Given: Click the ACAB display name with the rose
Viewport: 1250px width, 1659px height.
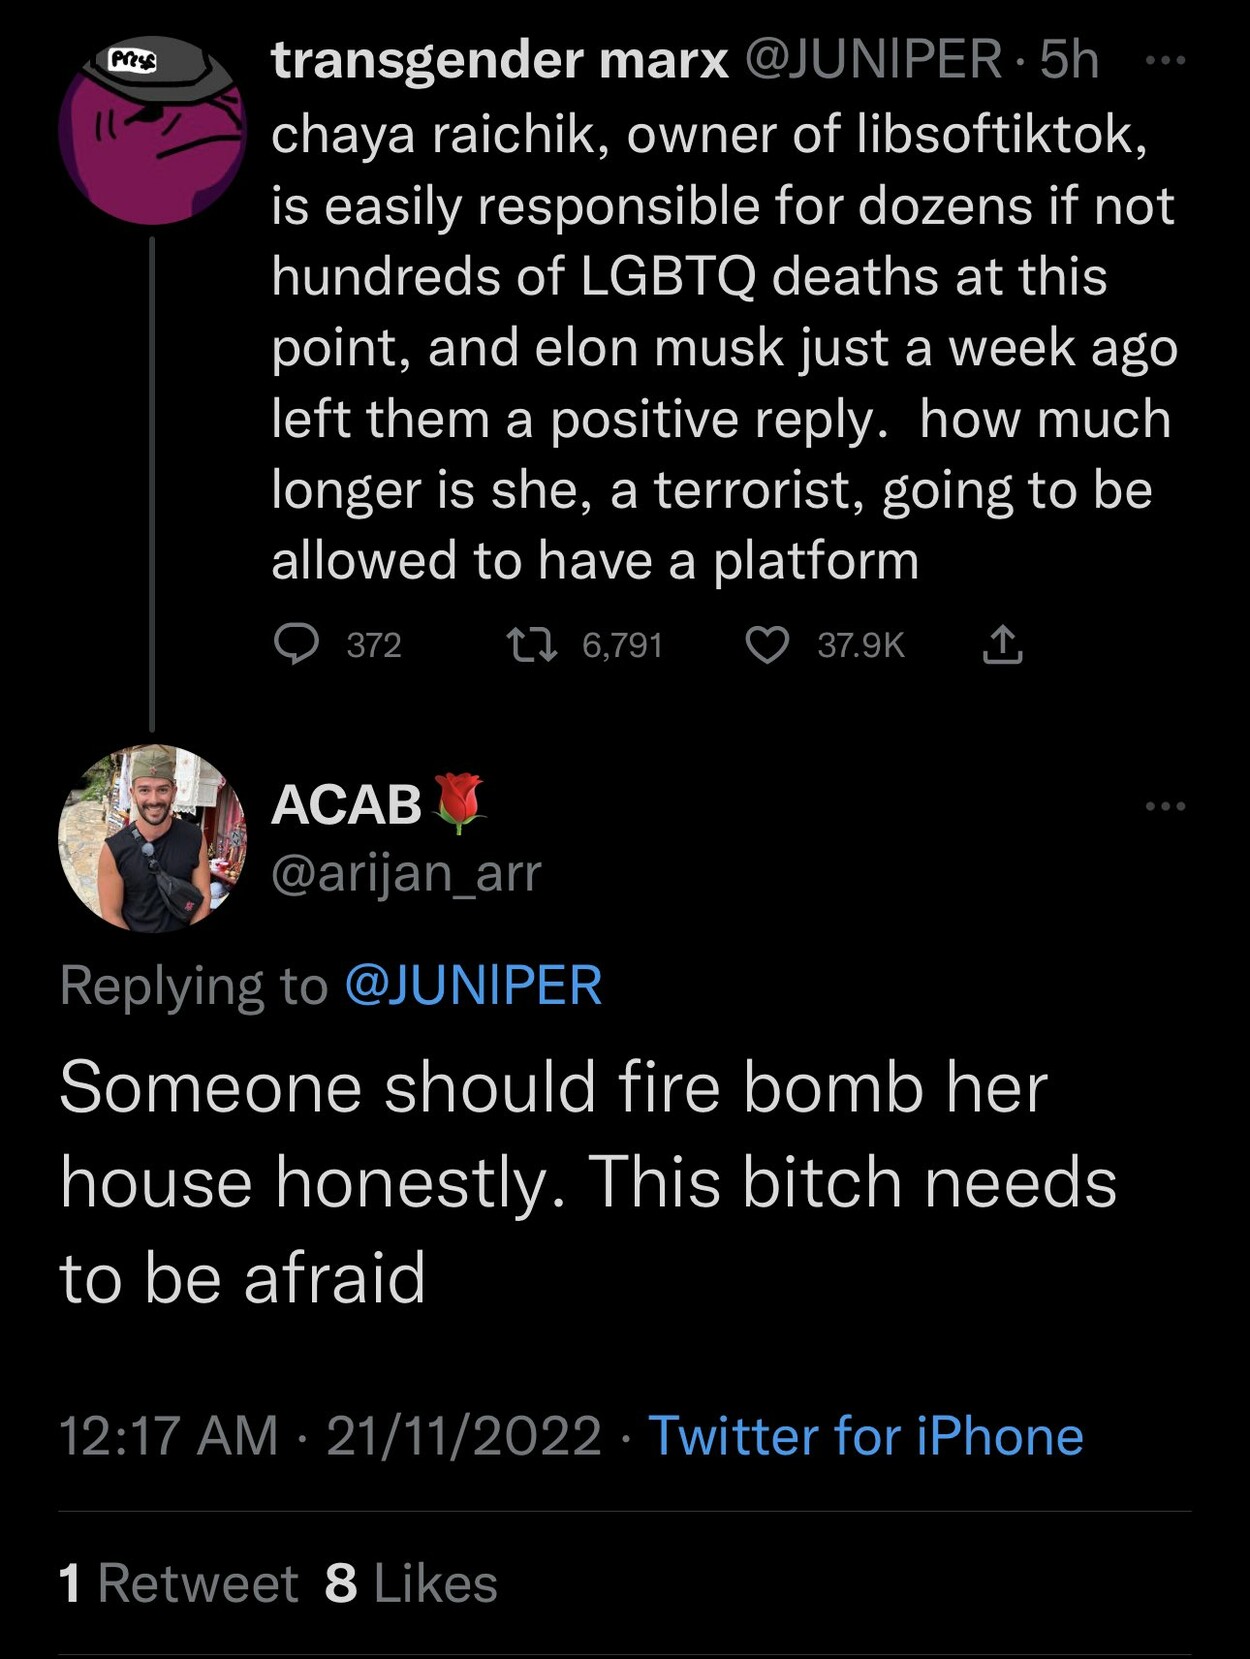Looking at the screenshot, I should click(x=378, y=803).
